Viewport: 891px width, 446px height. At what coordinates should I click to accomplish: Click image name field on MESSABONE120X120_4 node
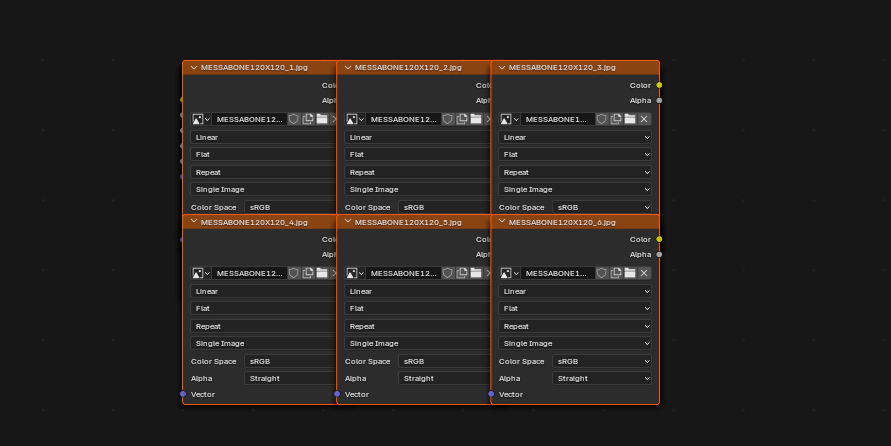coord(249,273)
